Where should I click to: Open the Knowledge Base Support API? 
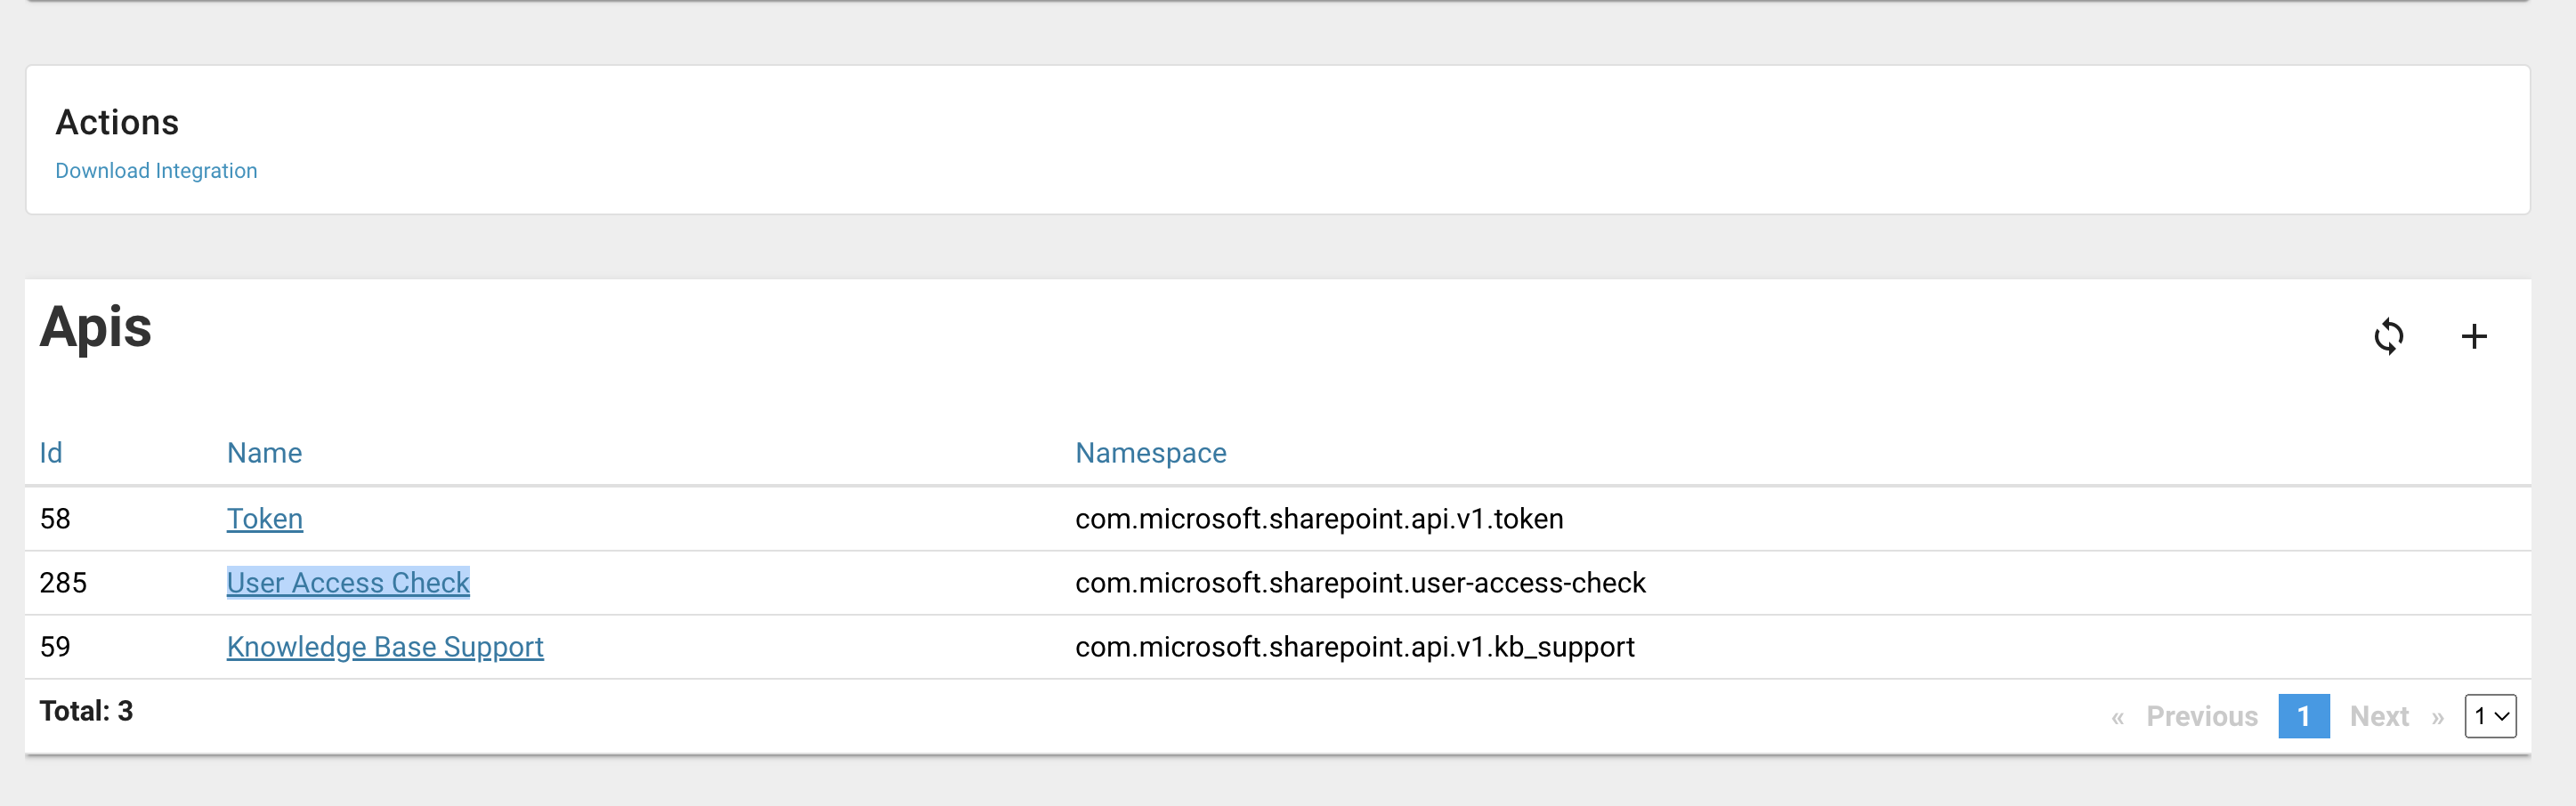[385, 647]
